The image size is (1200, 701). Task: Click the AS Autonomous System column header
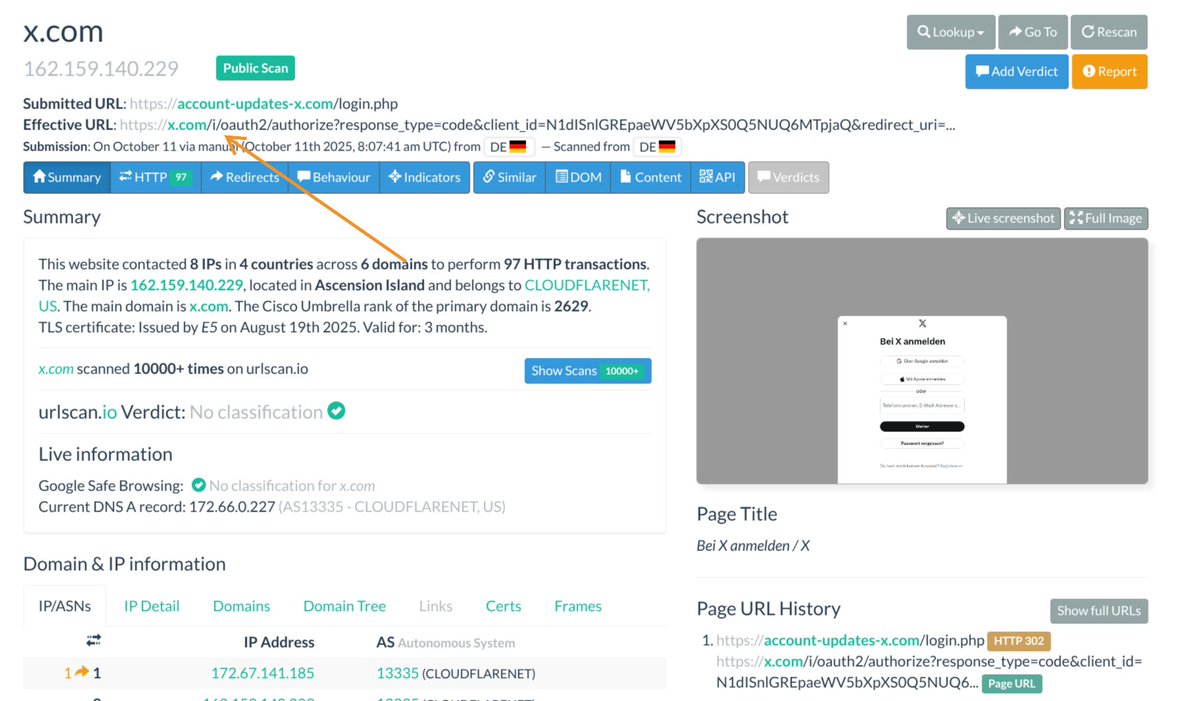click(445, 642)
